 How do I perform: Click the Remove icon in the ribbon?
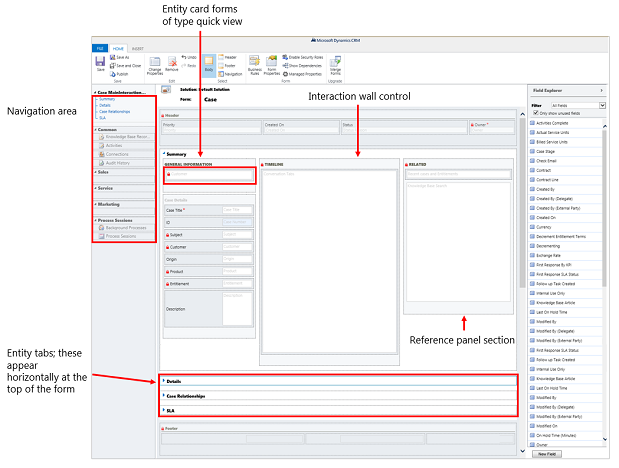click(x=172, y=64)
